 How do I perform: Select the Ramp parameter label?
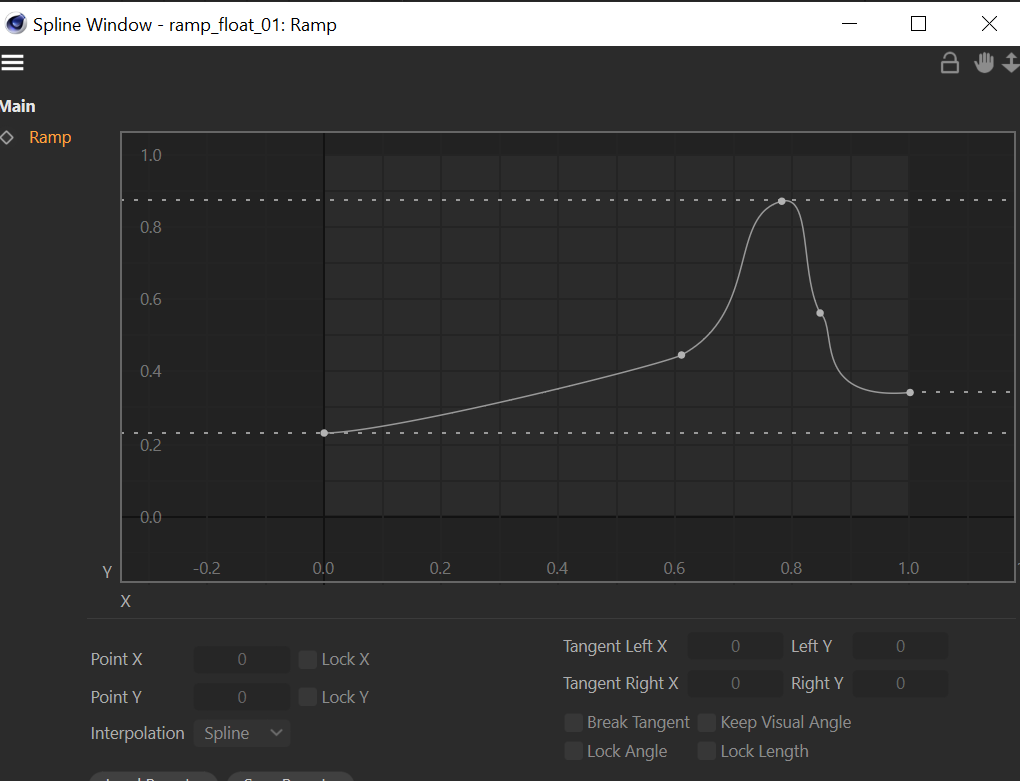pyautogui.click(x=50, y=137)
